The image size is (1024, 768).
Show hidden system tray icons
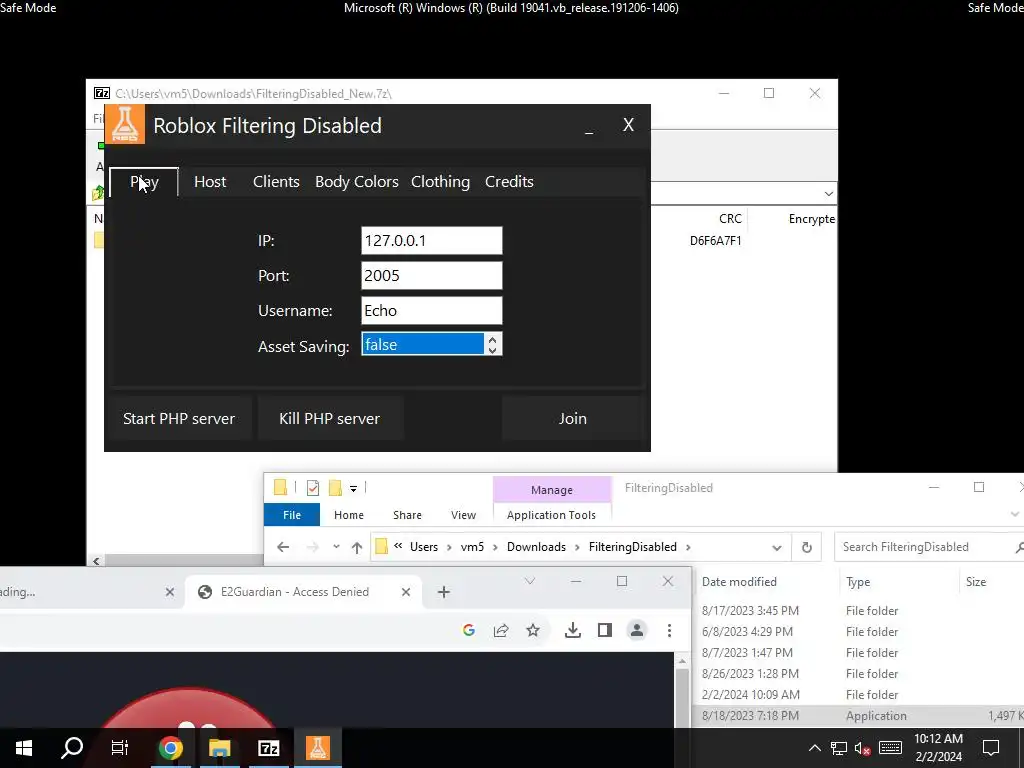click(814, 748)
